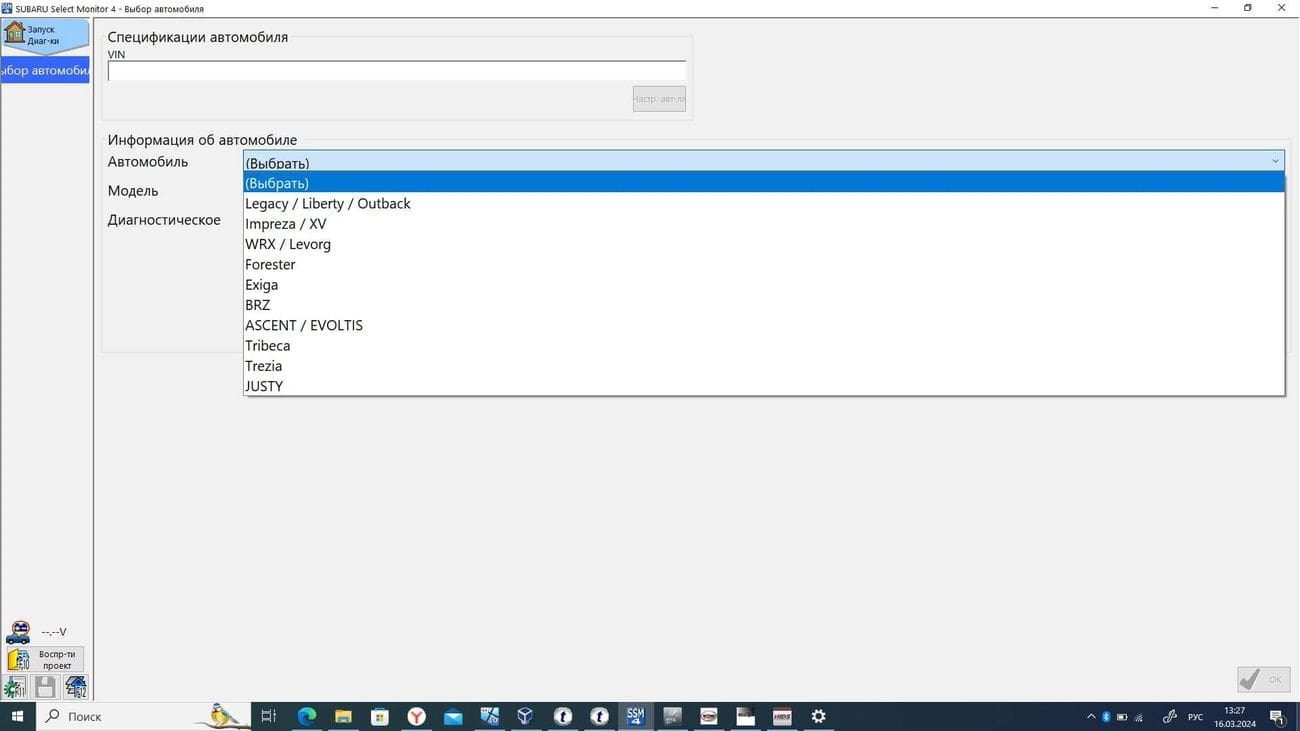Click the vehicle battery voltage icon
This screenshot has width=1300, height=731.
point(18,632)
